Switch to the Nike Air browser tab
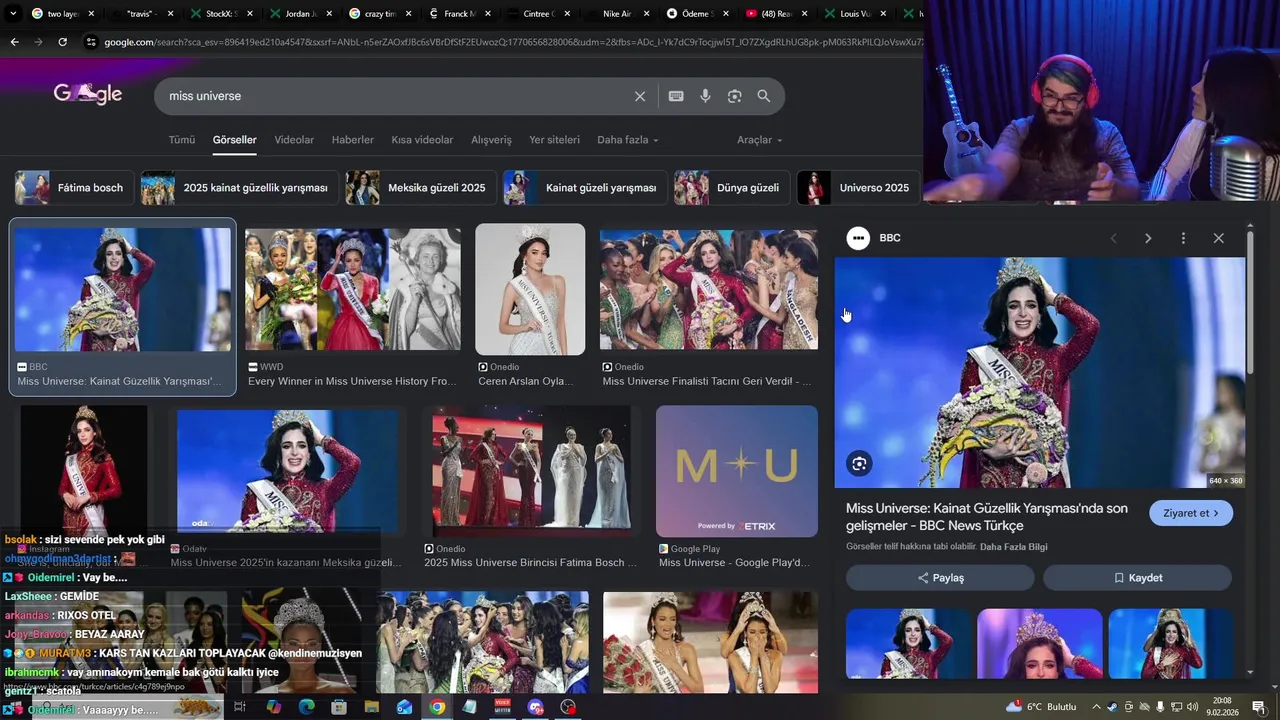Screen dimensions: 1280x720 tap(618, 14)
